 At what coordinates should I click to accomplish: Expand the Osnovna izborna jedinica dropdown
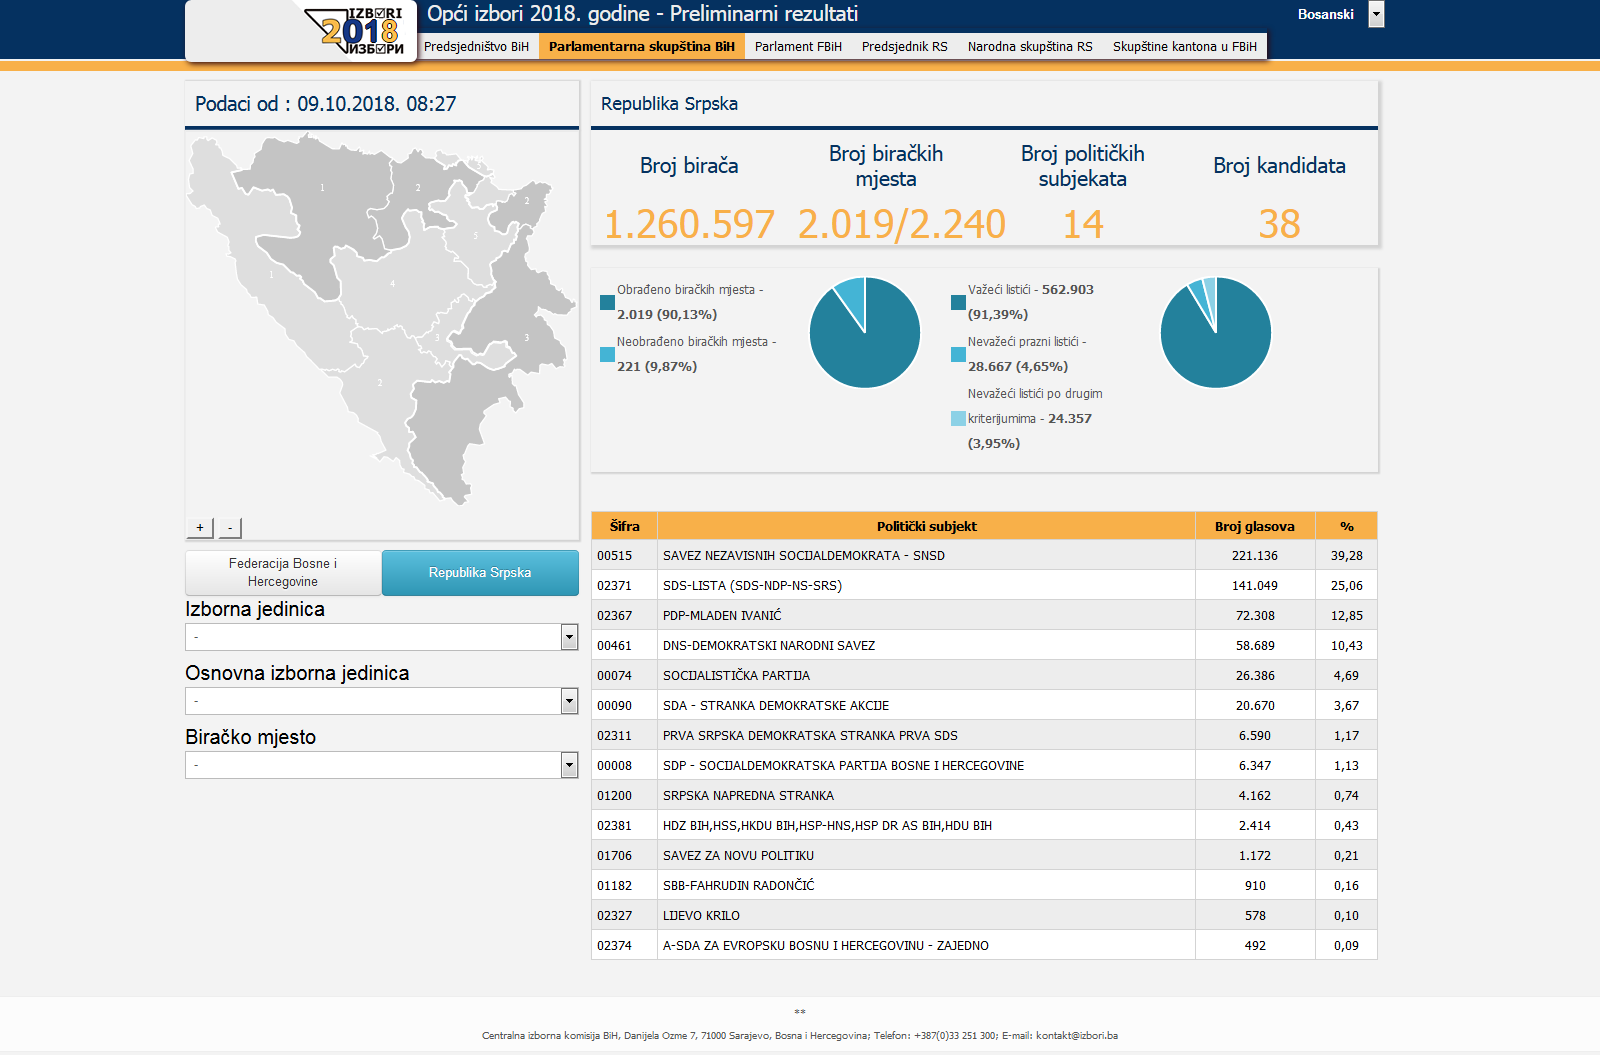tap(382, 701)
